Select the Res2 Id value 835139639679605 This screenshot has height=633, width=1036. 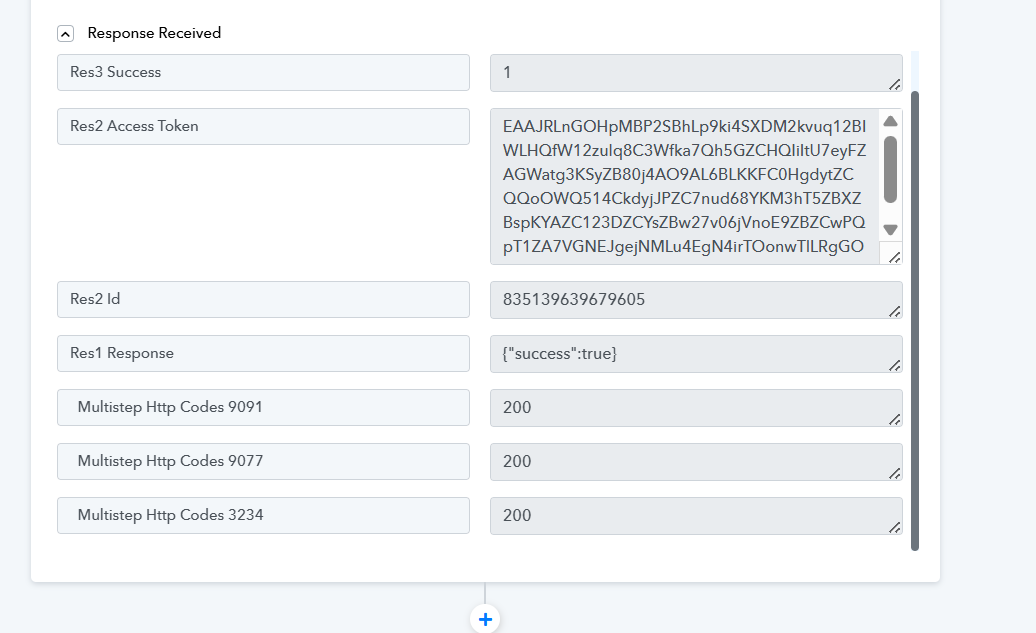click(x=690, y=300)
